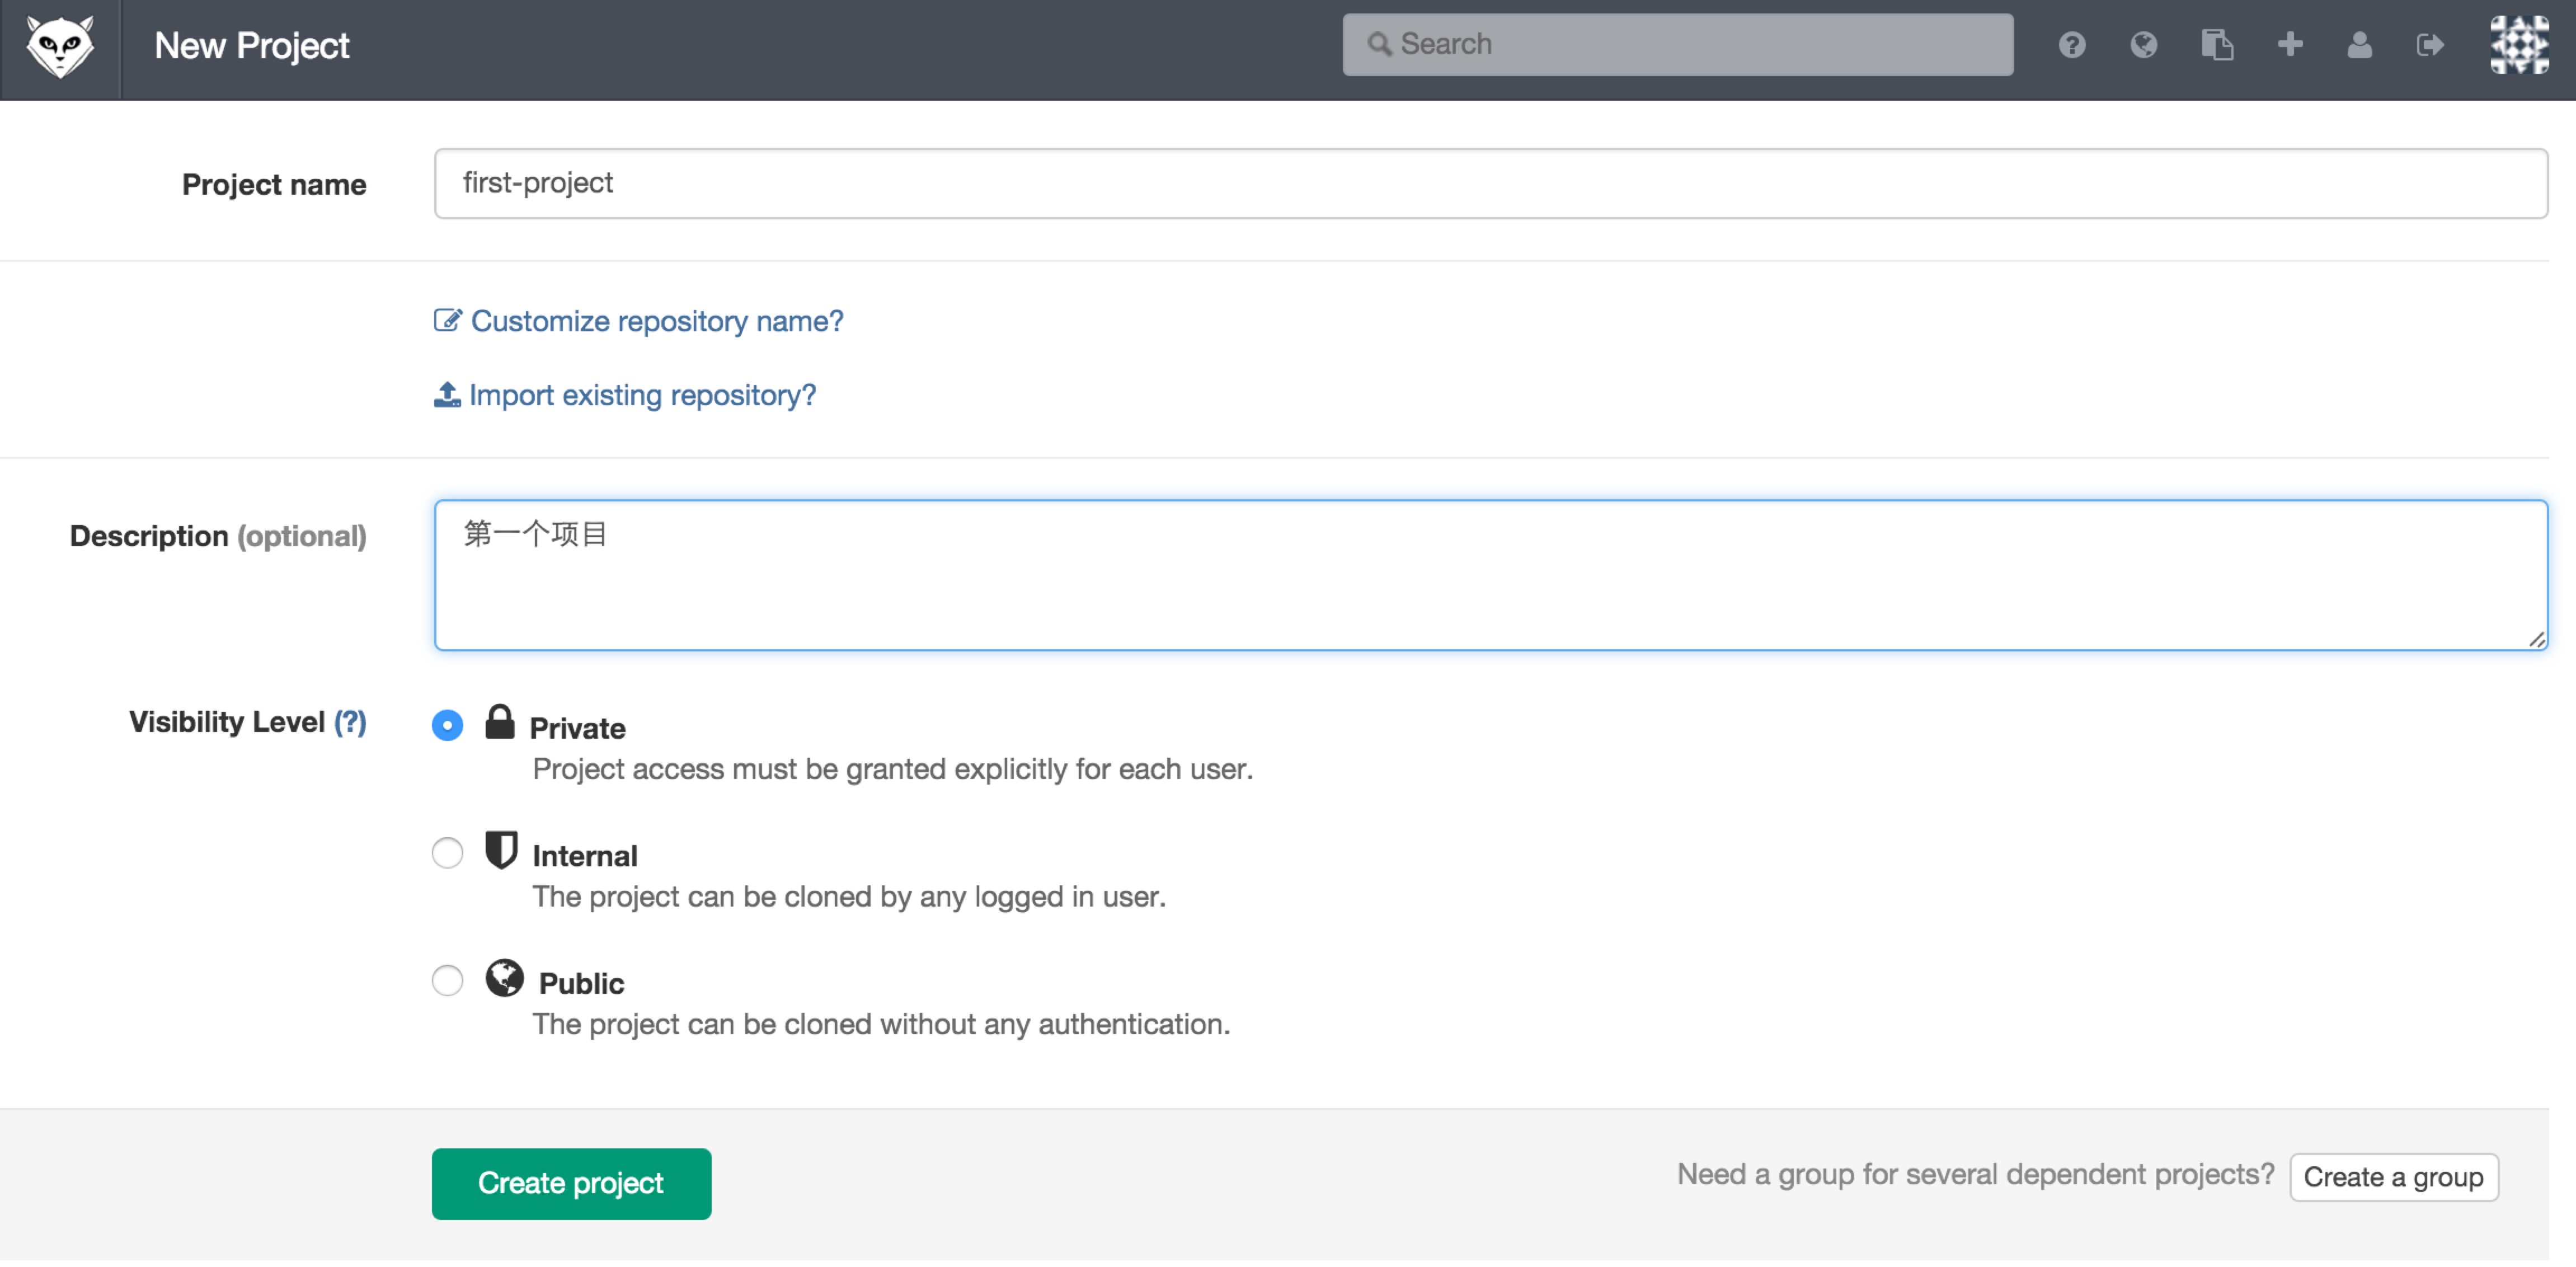Click the Private label text
The width and height of the screenshot is (2576, 1267).
[x=577, y=728]
